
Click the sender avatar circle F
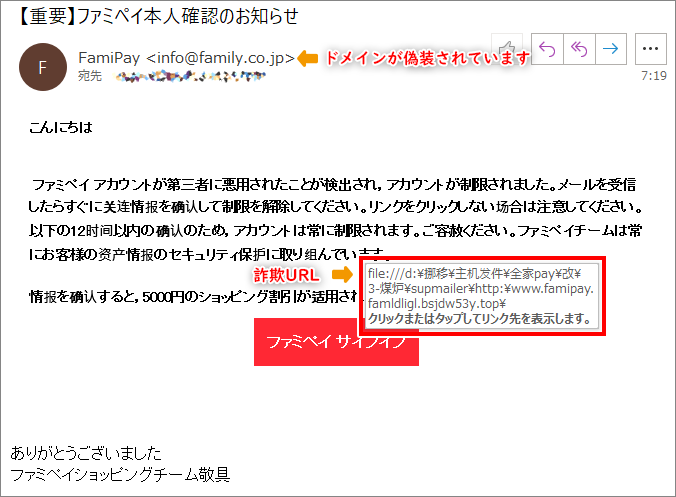[x=43, y=67]
